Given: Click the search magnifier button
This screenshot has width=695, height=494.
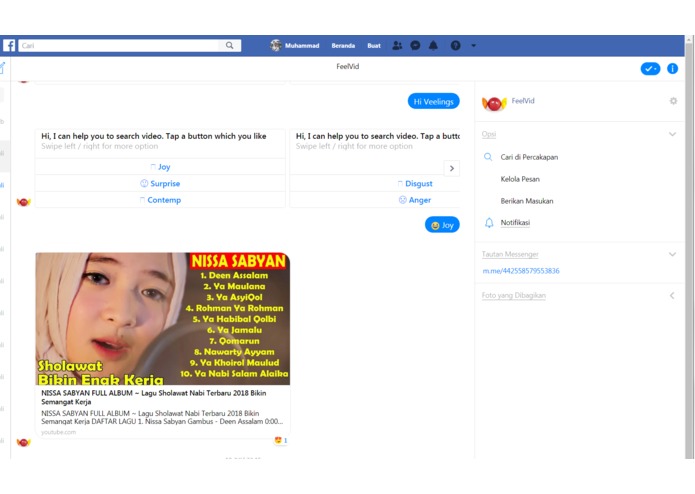Looking at the screenshot, I should pos(230,45).
